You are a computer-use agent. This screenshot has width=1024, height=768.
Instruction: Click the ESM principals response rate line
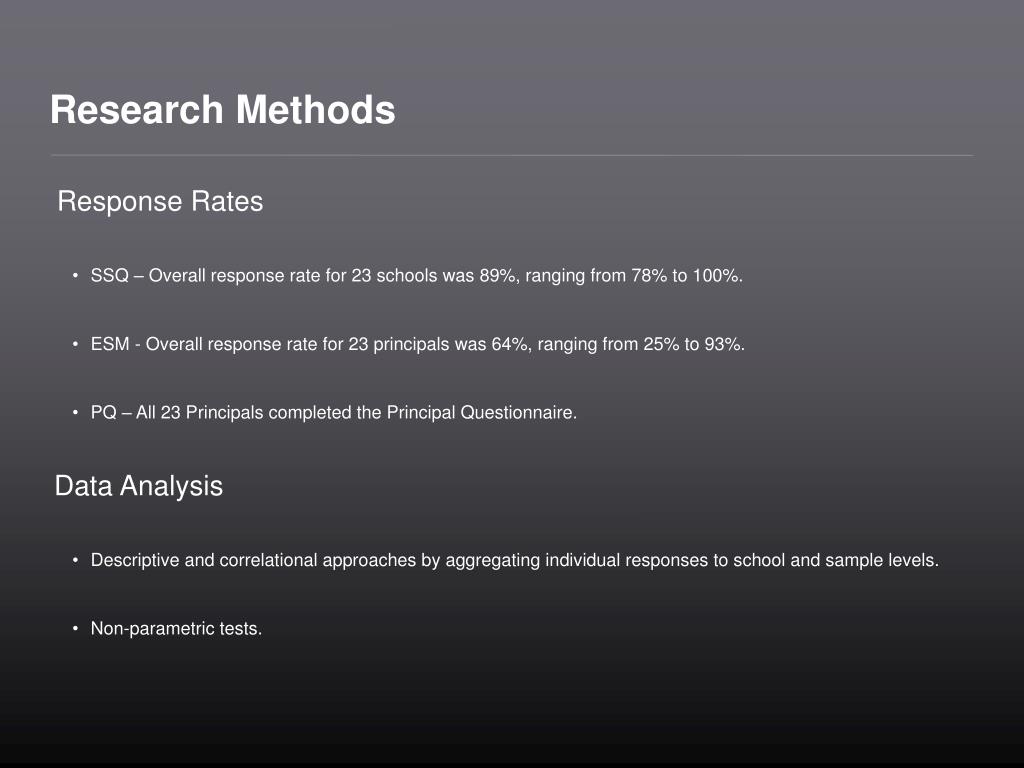(418, 344)
